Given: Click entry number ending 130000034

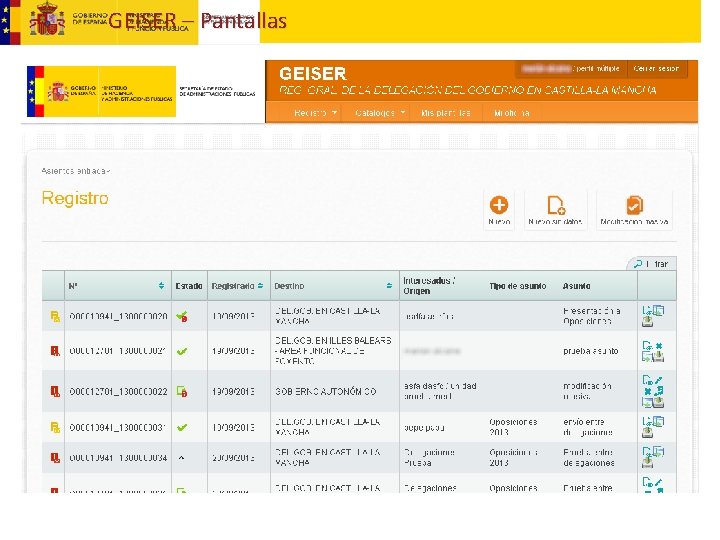Looking at the screenshot, I should (x=118, y=458).
